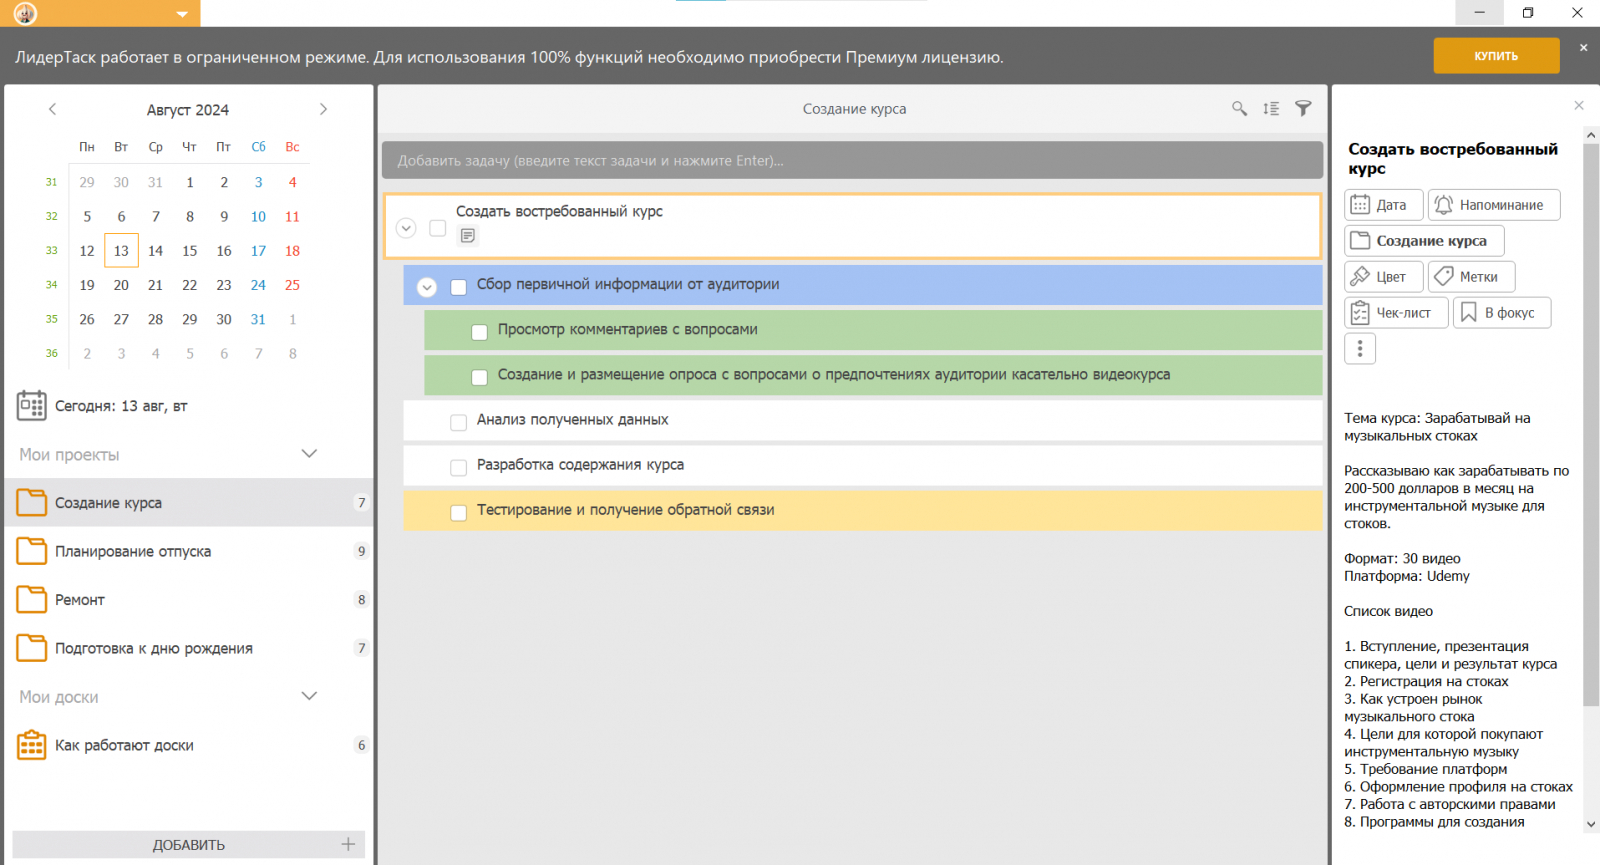The height and width of the screenshot is (865, 1600).
Task: Click the sort tasks icon
Action: 1271,109
